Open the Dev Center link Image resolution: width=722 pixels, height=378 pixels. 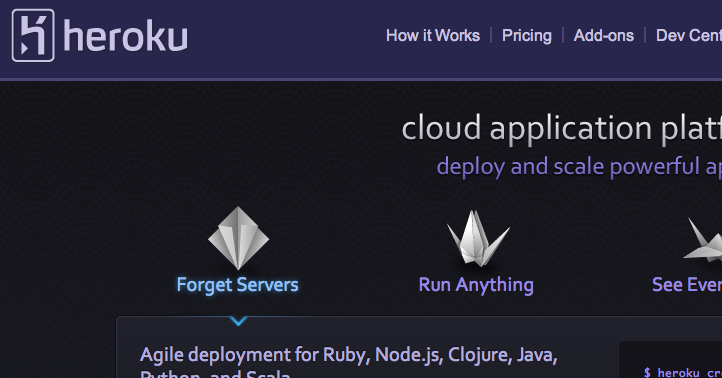pos(689,35)
